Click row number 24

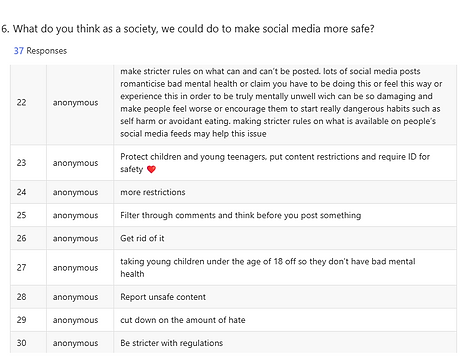pos(21,192)
